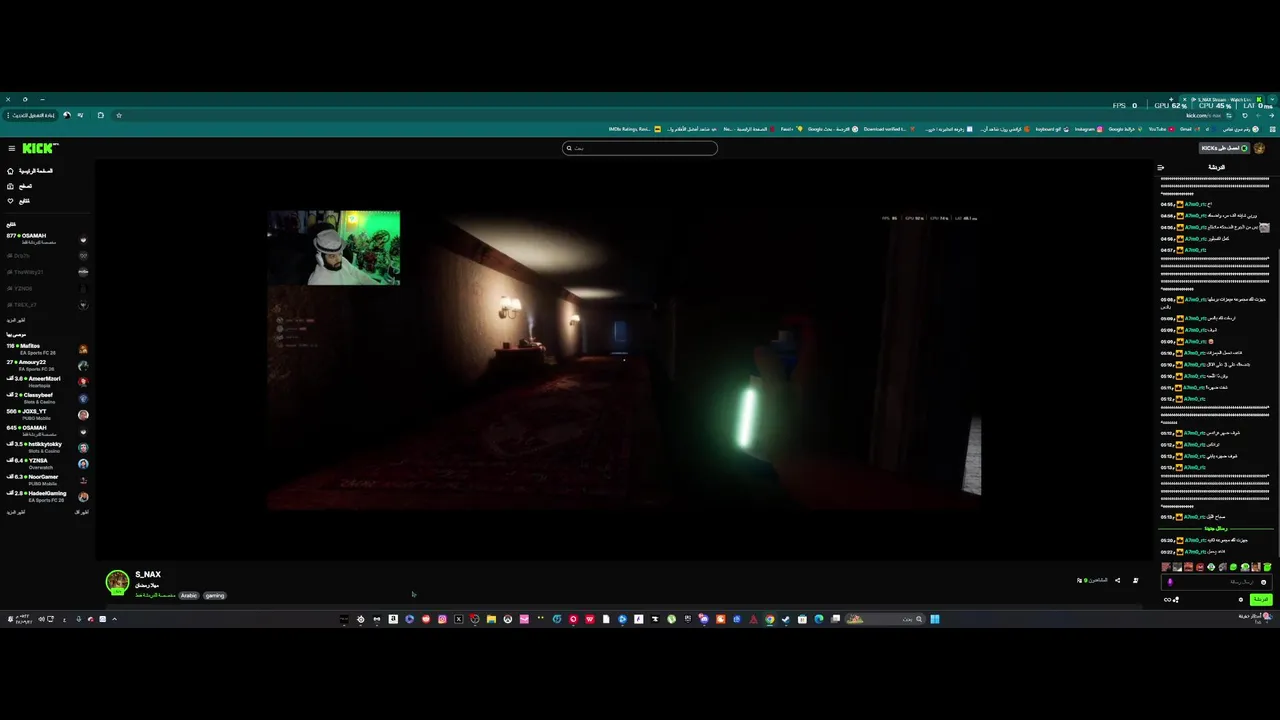Open the stream more options icon
The width and height of the screenshot is (1280, 720).
1135,580
